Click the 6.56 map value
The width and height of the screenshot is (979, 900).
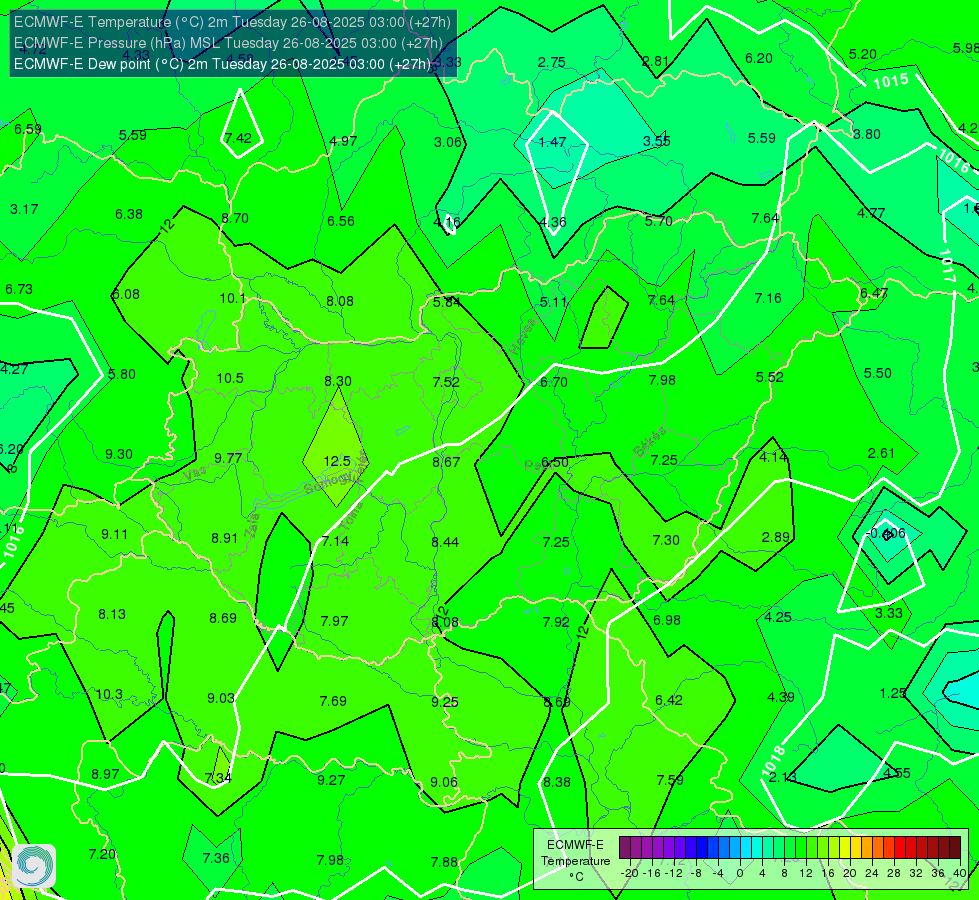341,221
